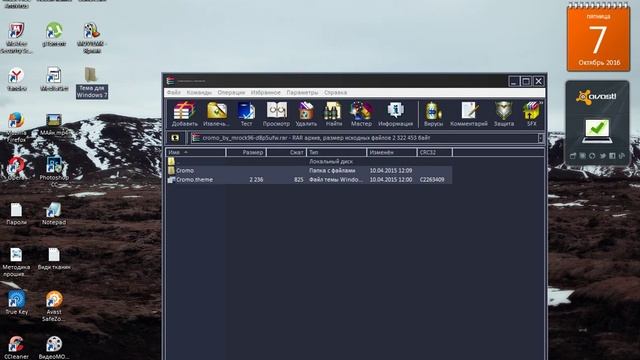Select the Mozilla Firefox desktop icon

click(16, 127)
